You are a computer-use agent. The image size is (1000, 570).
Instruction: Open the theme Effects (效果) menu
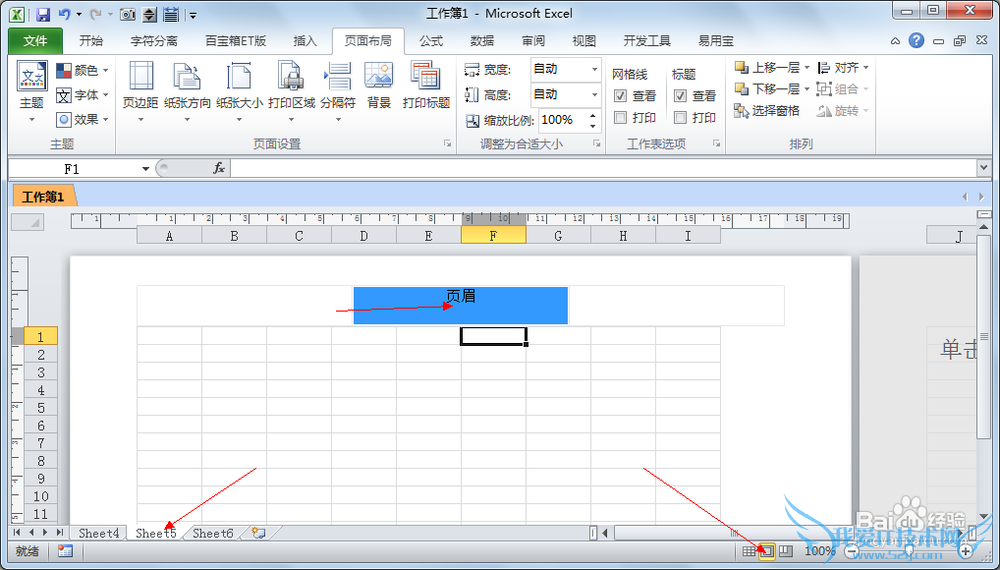pos(82,119)
